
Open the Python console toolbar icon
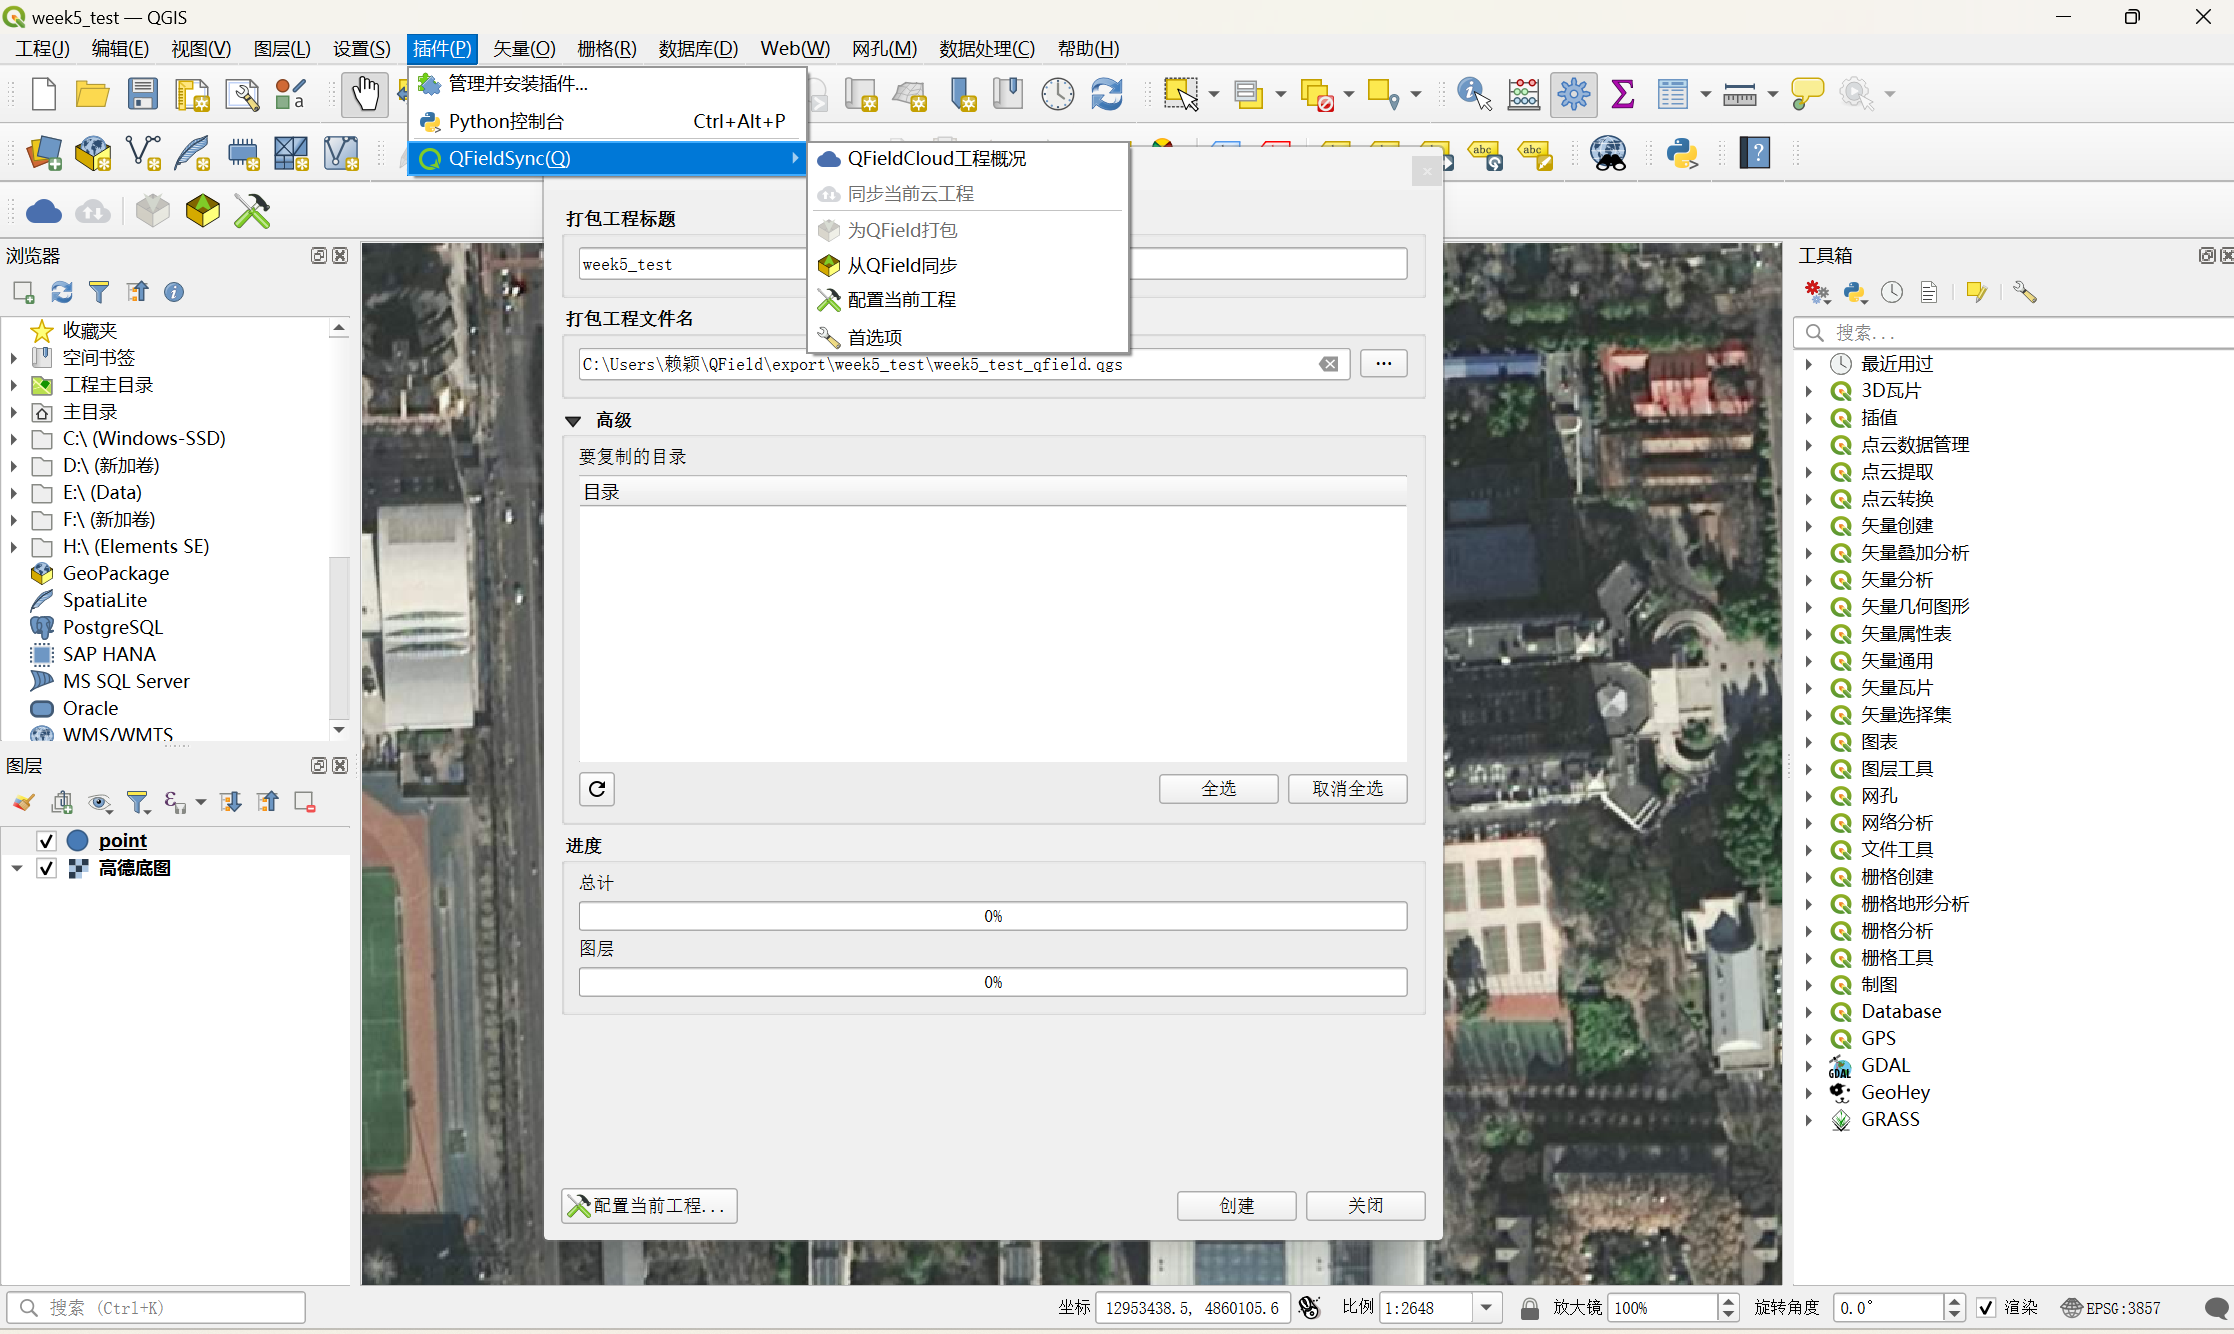(x=1682, y=154)
